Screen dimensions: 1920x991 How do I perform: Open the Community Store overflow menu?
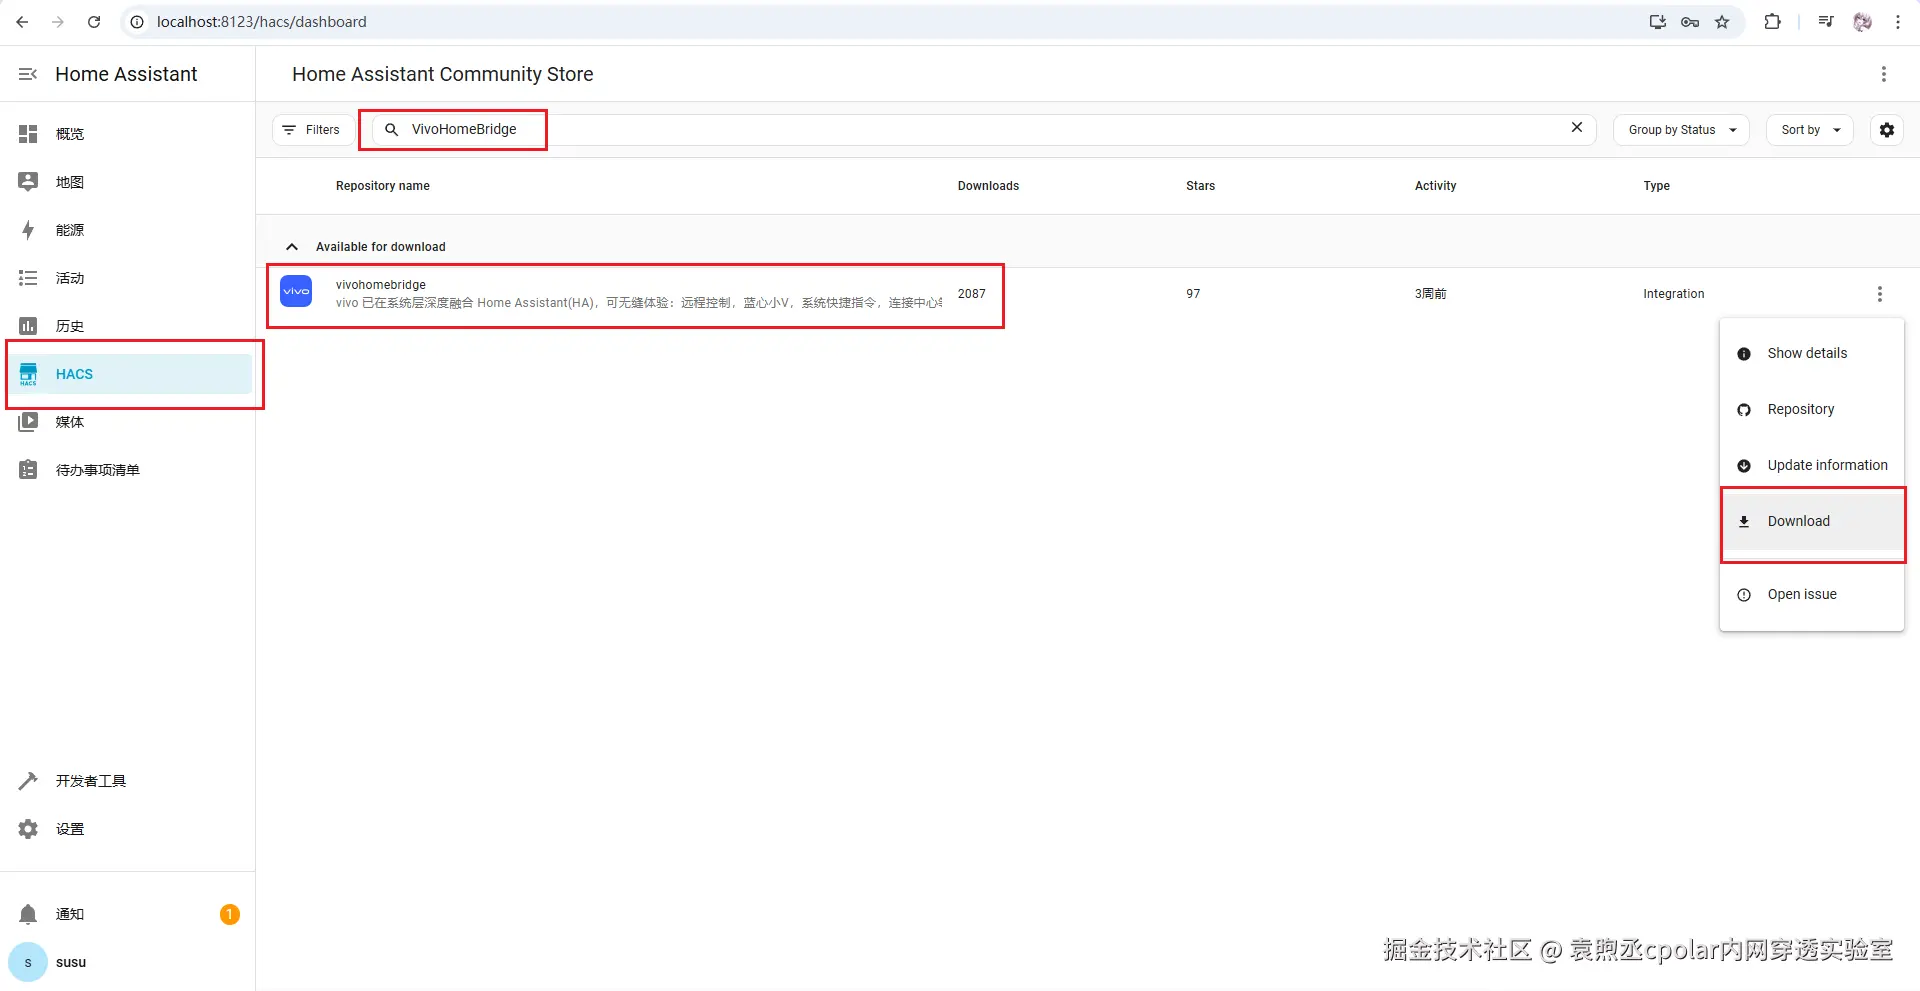pyautogui.click(x=1884, y=74)
